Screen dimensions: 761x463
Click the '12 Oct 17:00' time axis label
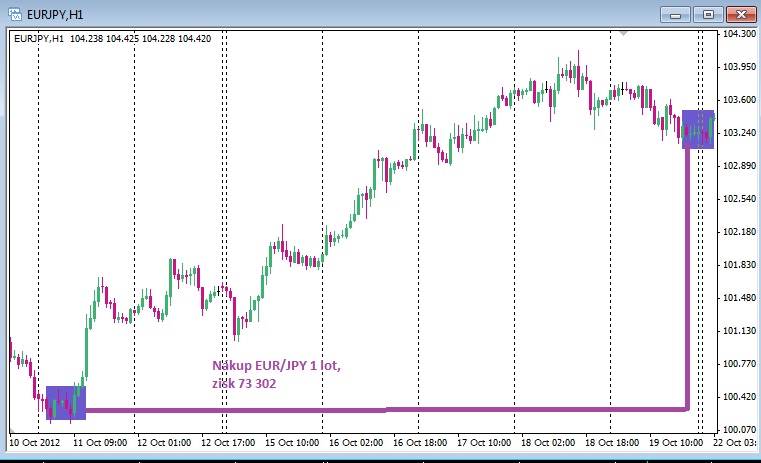pyautogui.click(x=228, y=443)
